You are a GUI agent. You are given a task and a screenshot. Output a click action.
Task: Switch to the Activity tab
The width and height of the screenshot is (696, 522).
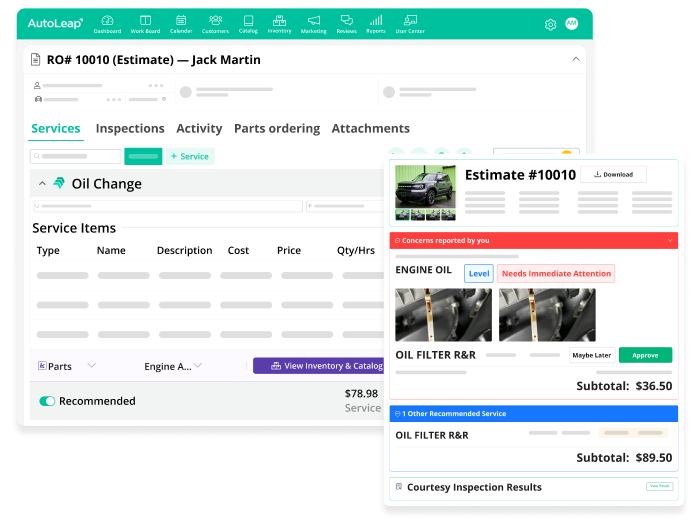(199, 128)
